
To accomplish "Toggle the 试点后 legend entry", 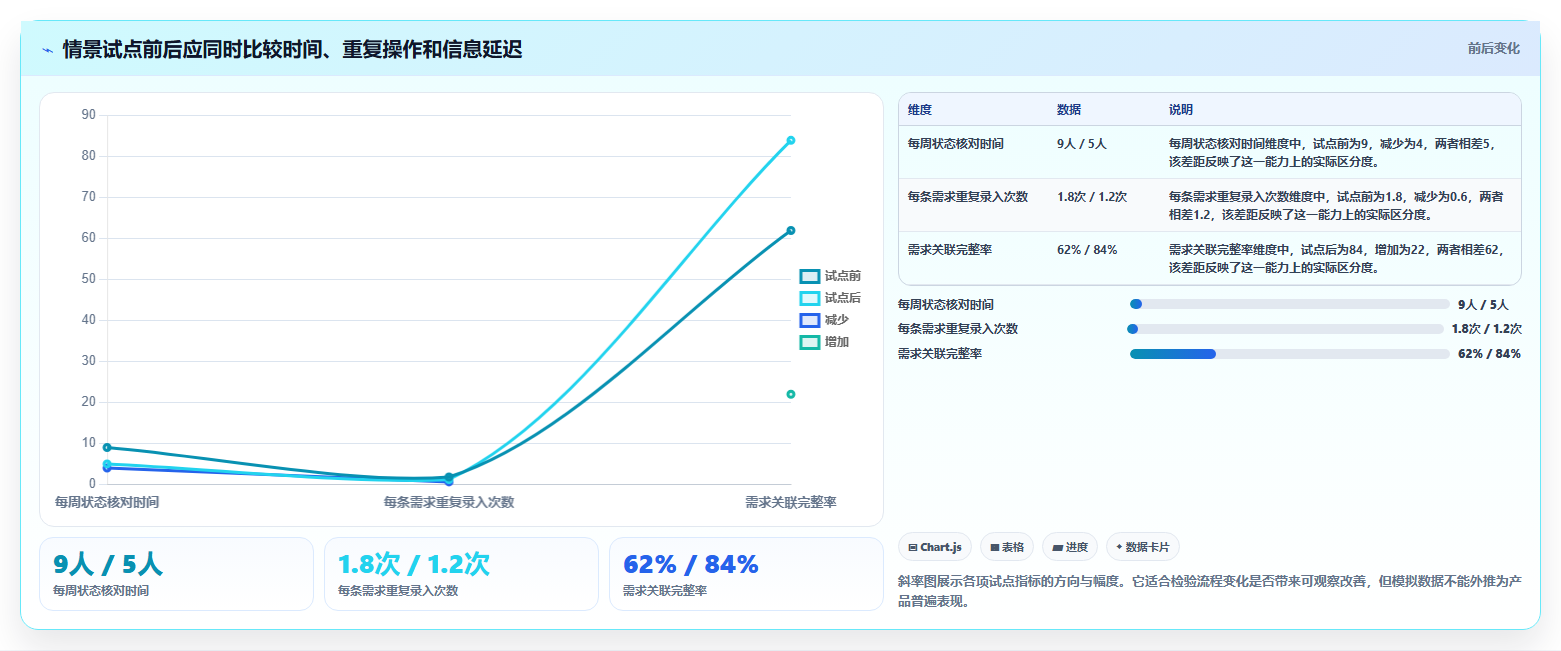I will pos(830,298).
